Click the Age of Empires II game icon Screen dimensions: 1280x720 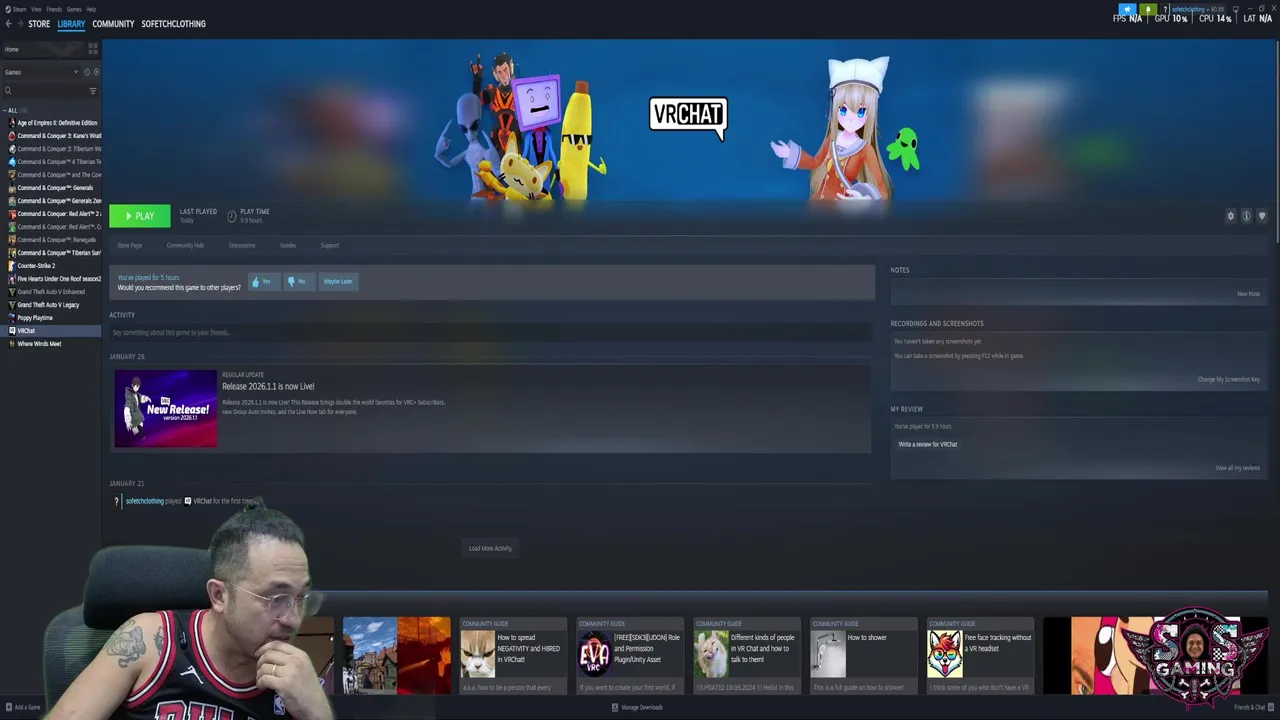pos(12,123)
